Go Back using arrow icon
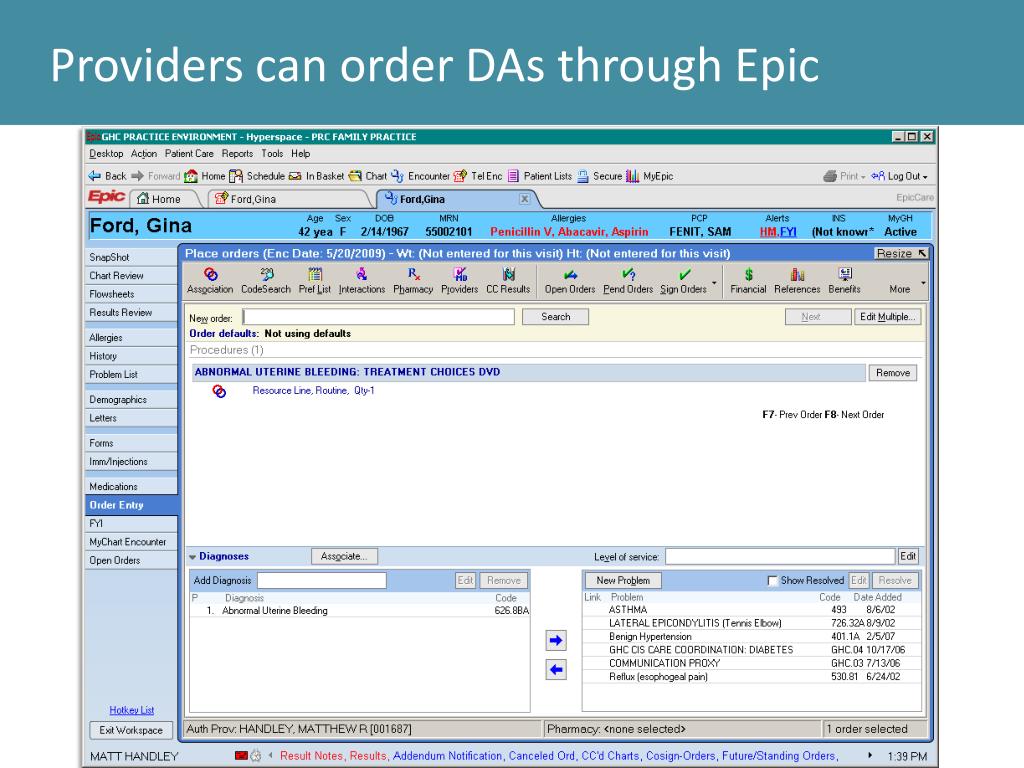This screenshot has height=768, width=1024. [x=107, y=176]
